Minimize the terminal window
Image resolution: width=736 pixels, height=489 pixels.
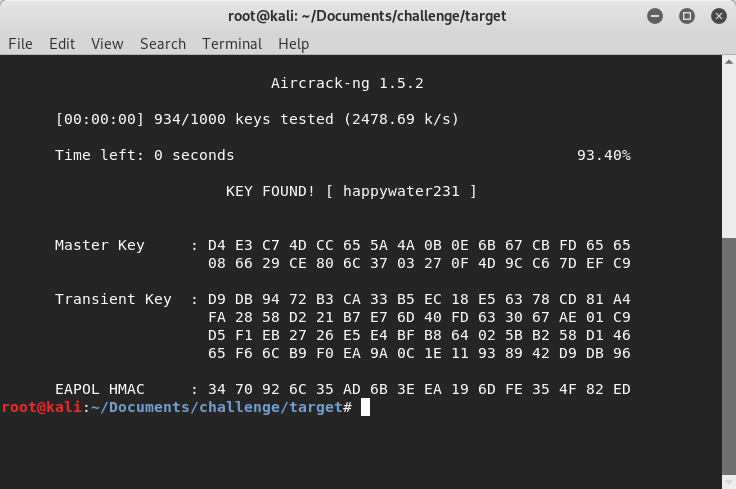(655, 16)
